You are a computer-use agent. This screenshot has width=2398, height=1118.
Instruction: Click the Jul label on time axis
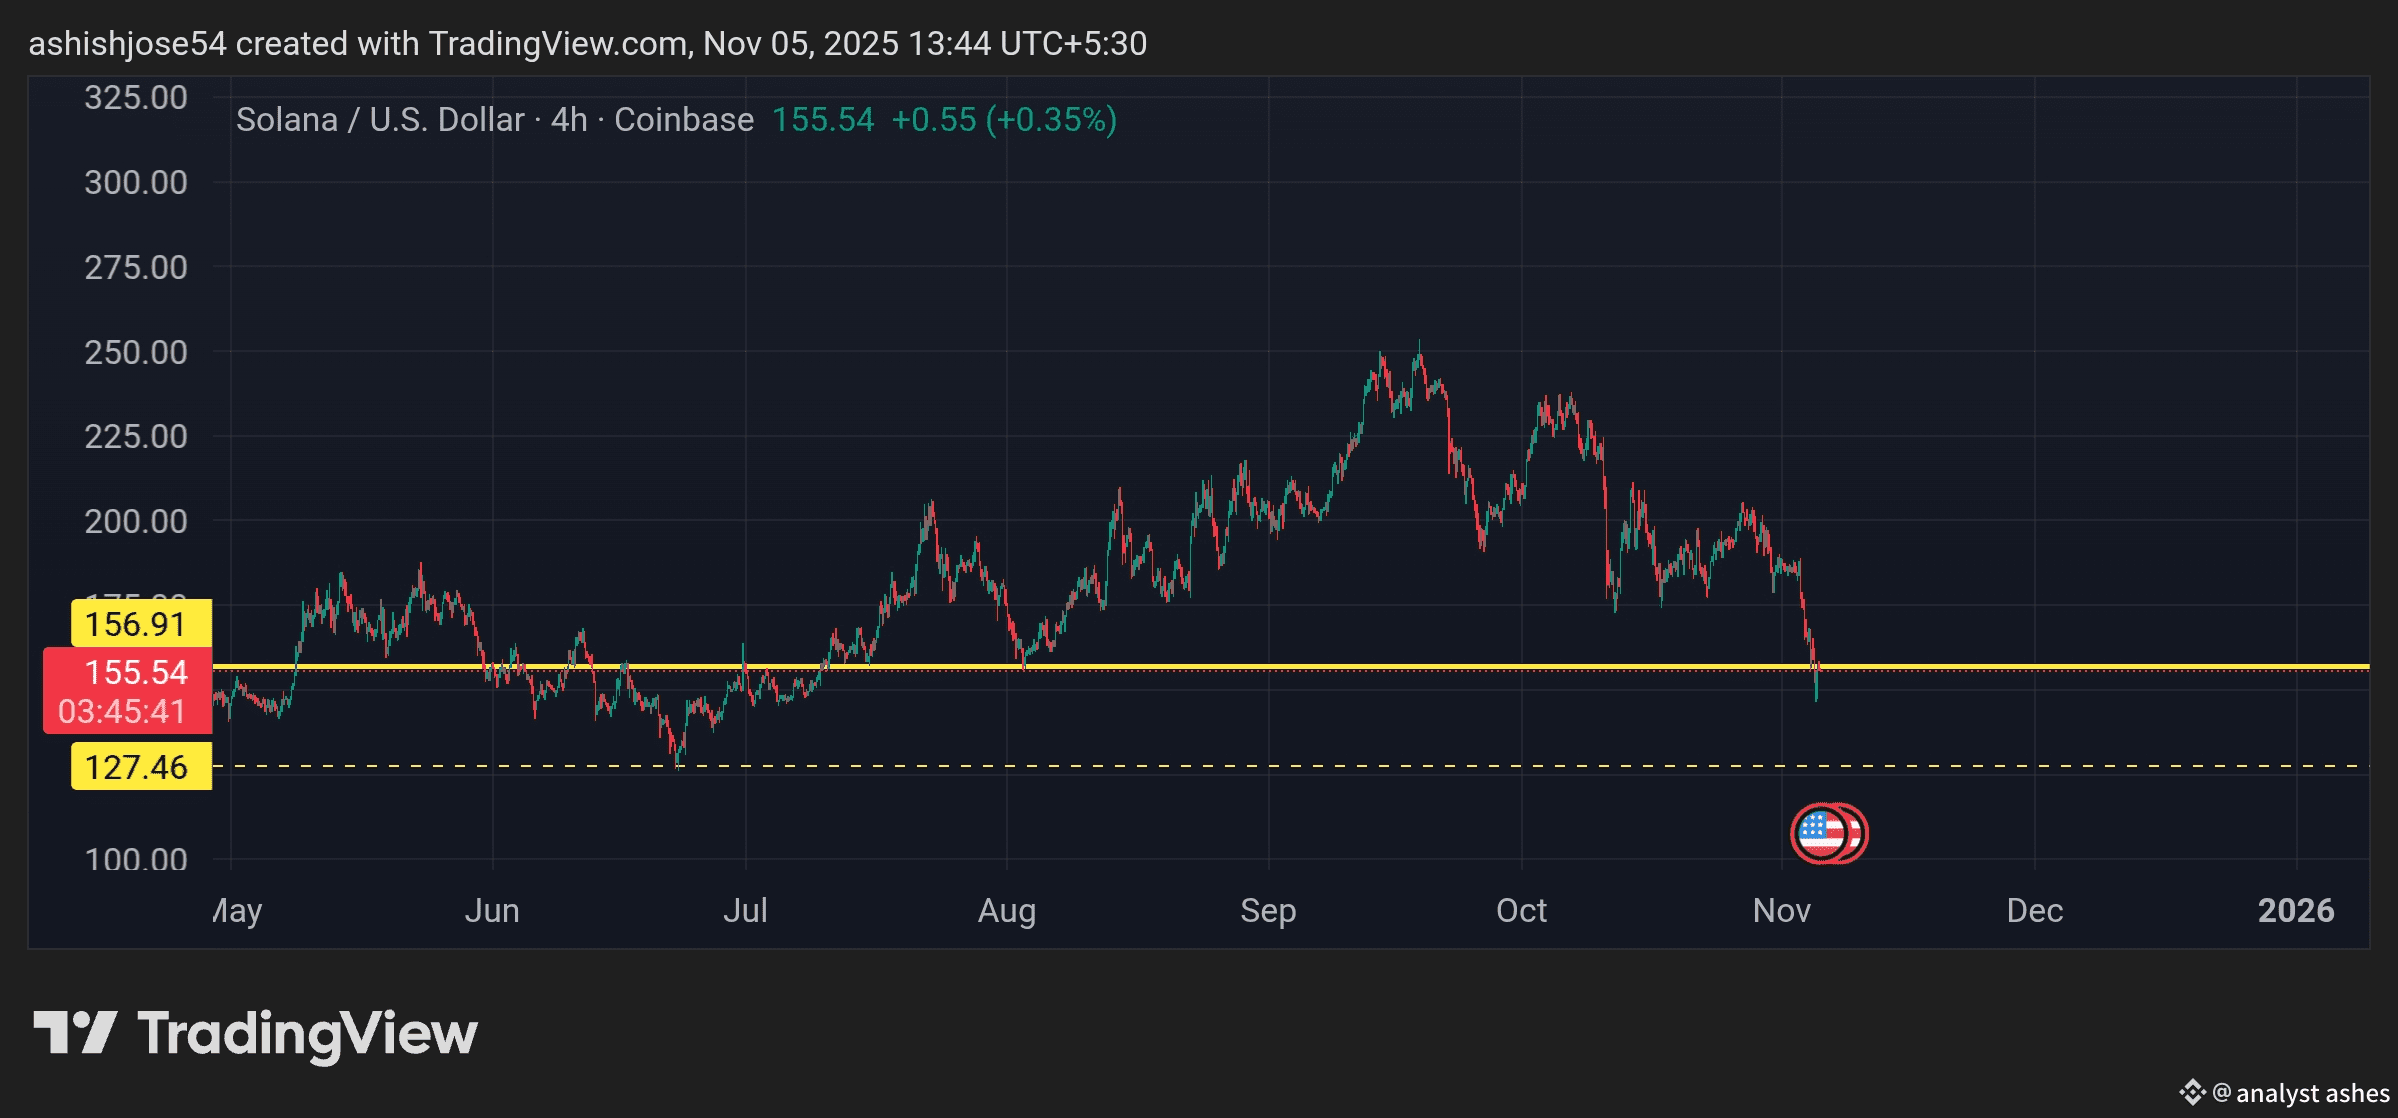pyautogui.click(x=745, y=910)
